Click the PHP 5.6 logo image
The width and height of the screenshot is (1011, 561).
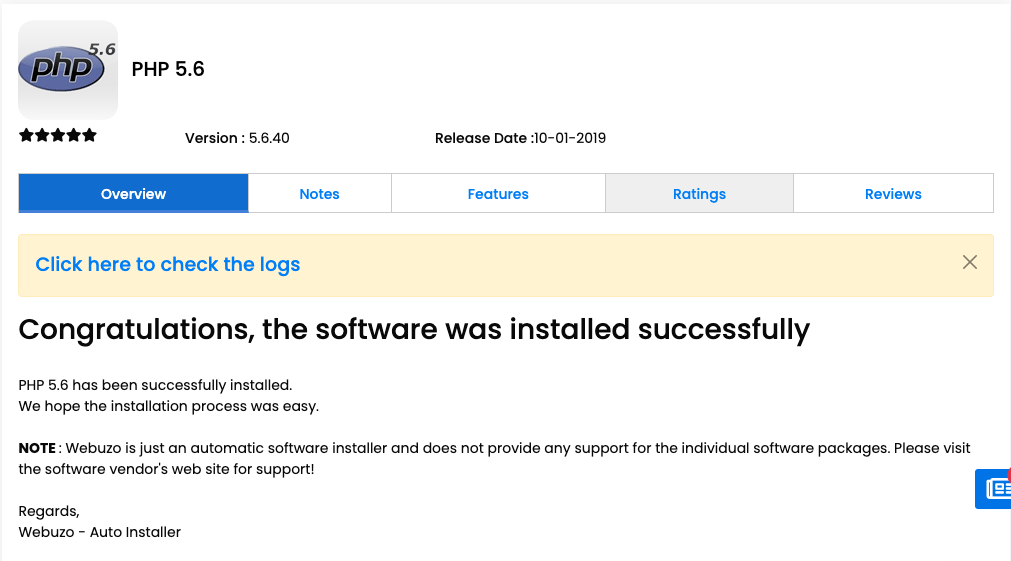click(68, 70)
